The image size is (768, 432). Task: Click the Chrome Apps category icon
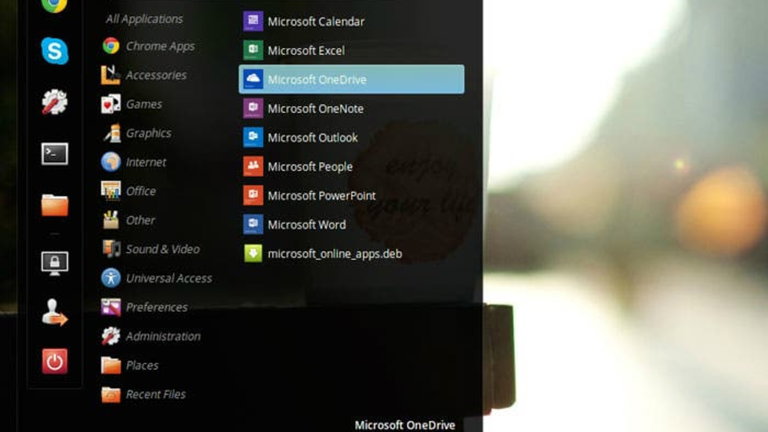click(x=111, y=46)
